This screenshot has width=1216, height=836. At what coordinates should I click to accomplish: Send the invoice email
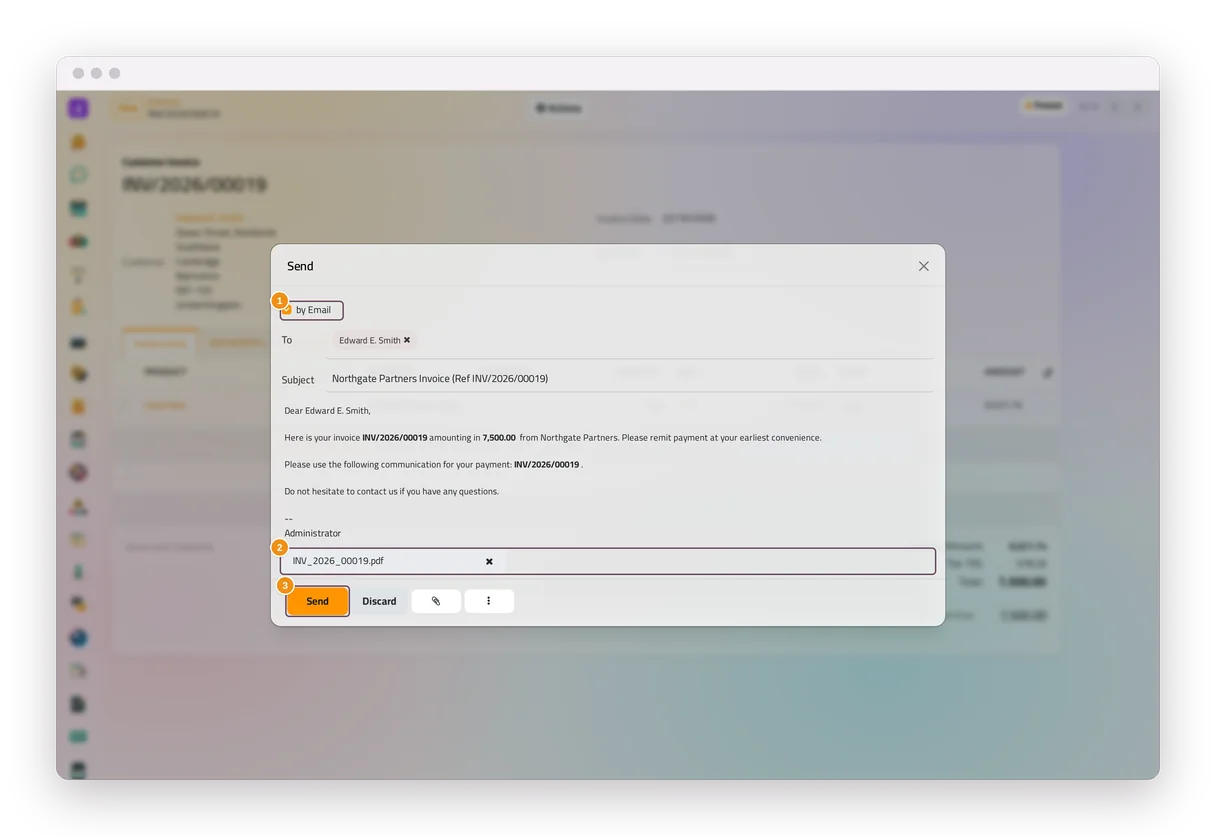pos(317,601)
